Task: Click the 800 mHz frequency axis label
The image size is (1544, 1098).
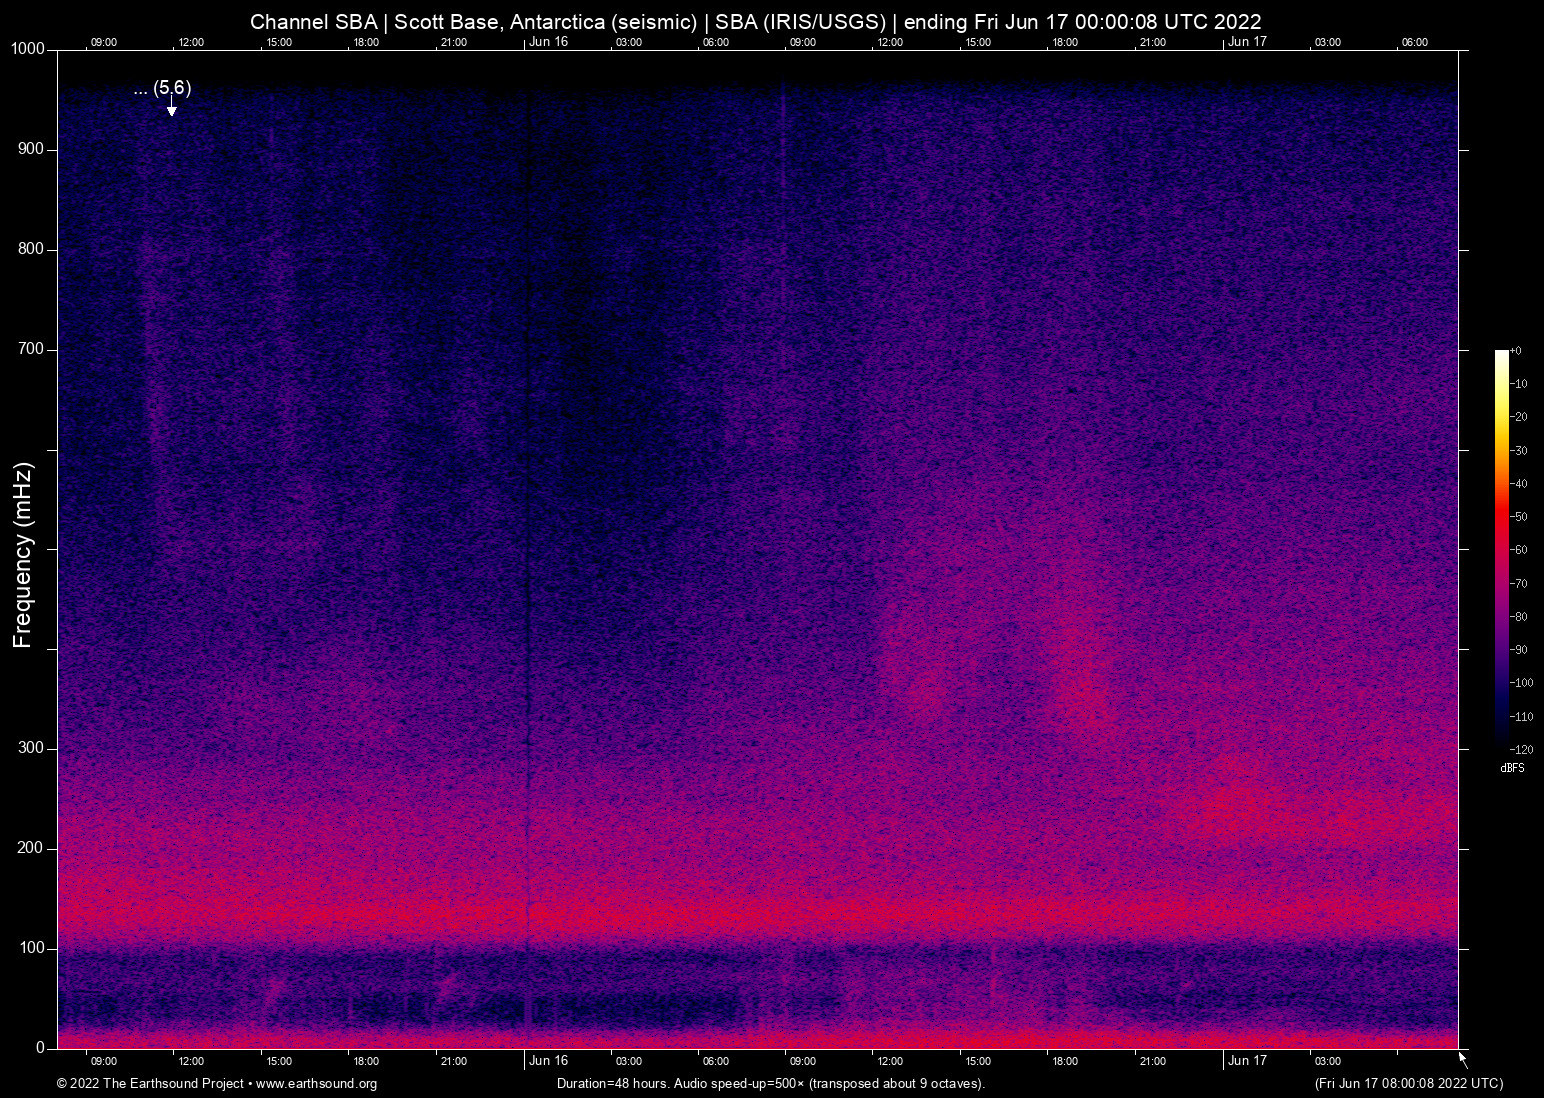Action: (31, 249)
